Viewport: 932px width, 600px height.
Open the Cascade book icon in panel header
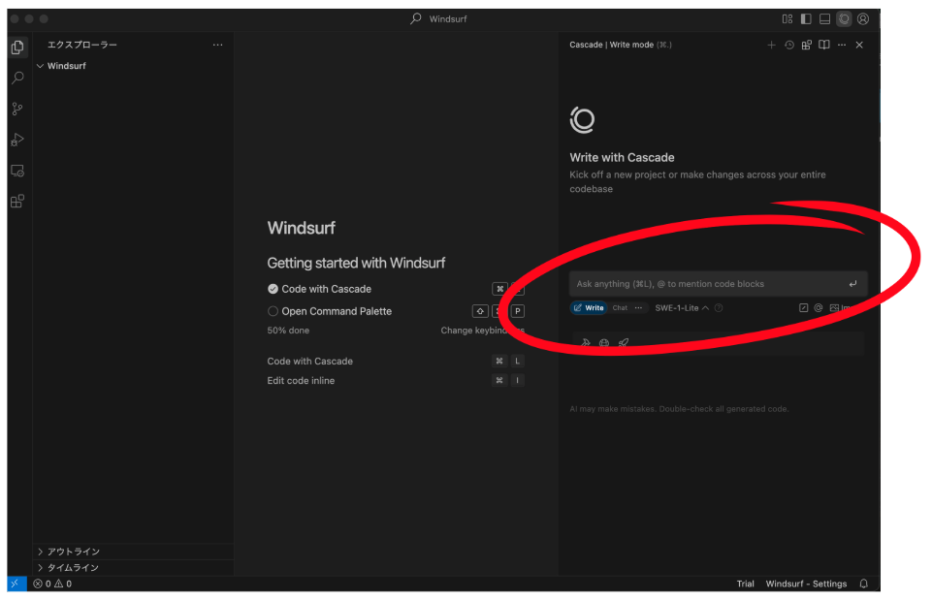click(824, 45)
